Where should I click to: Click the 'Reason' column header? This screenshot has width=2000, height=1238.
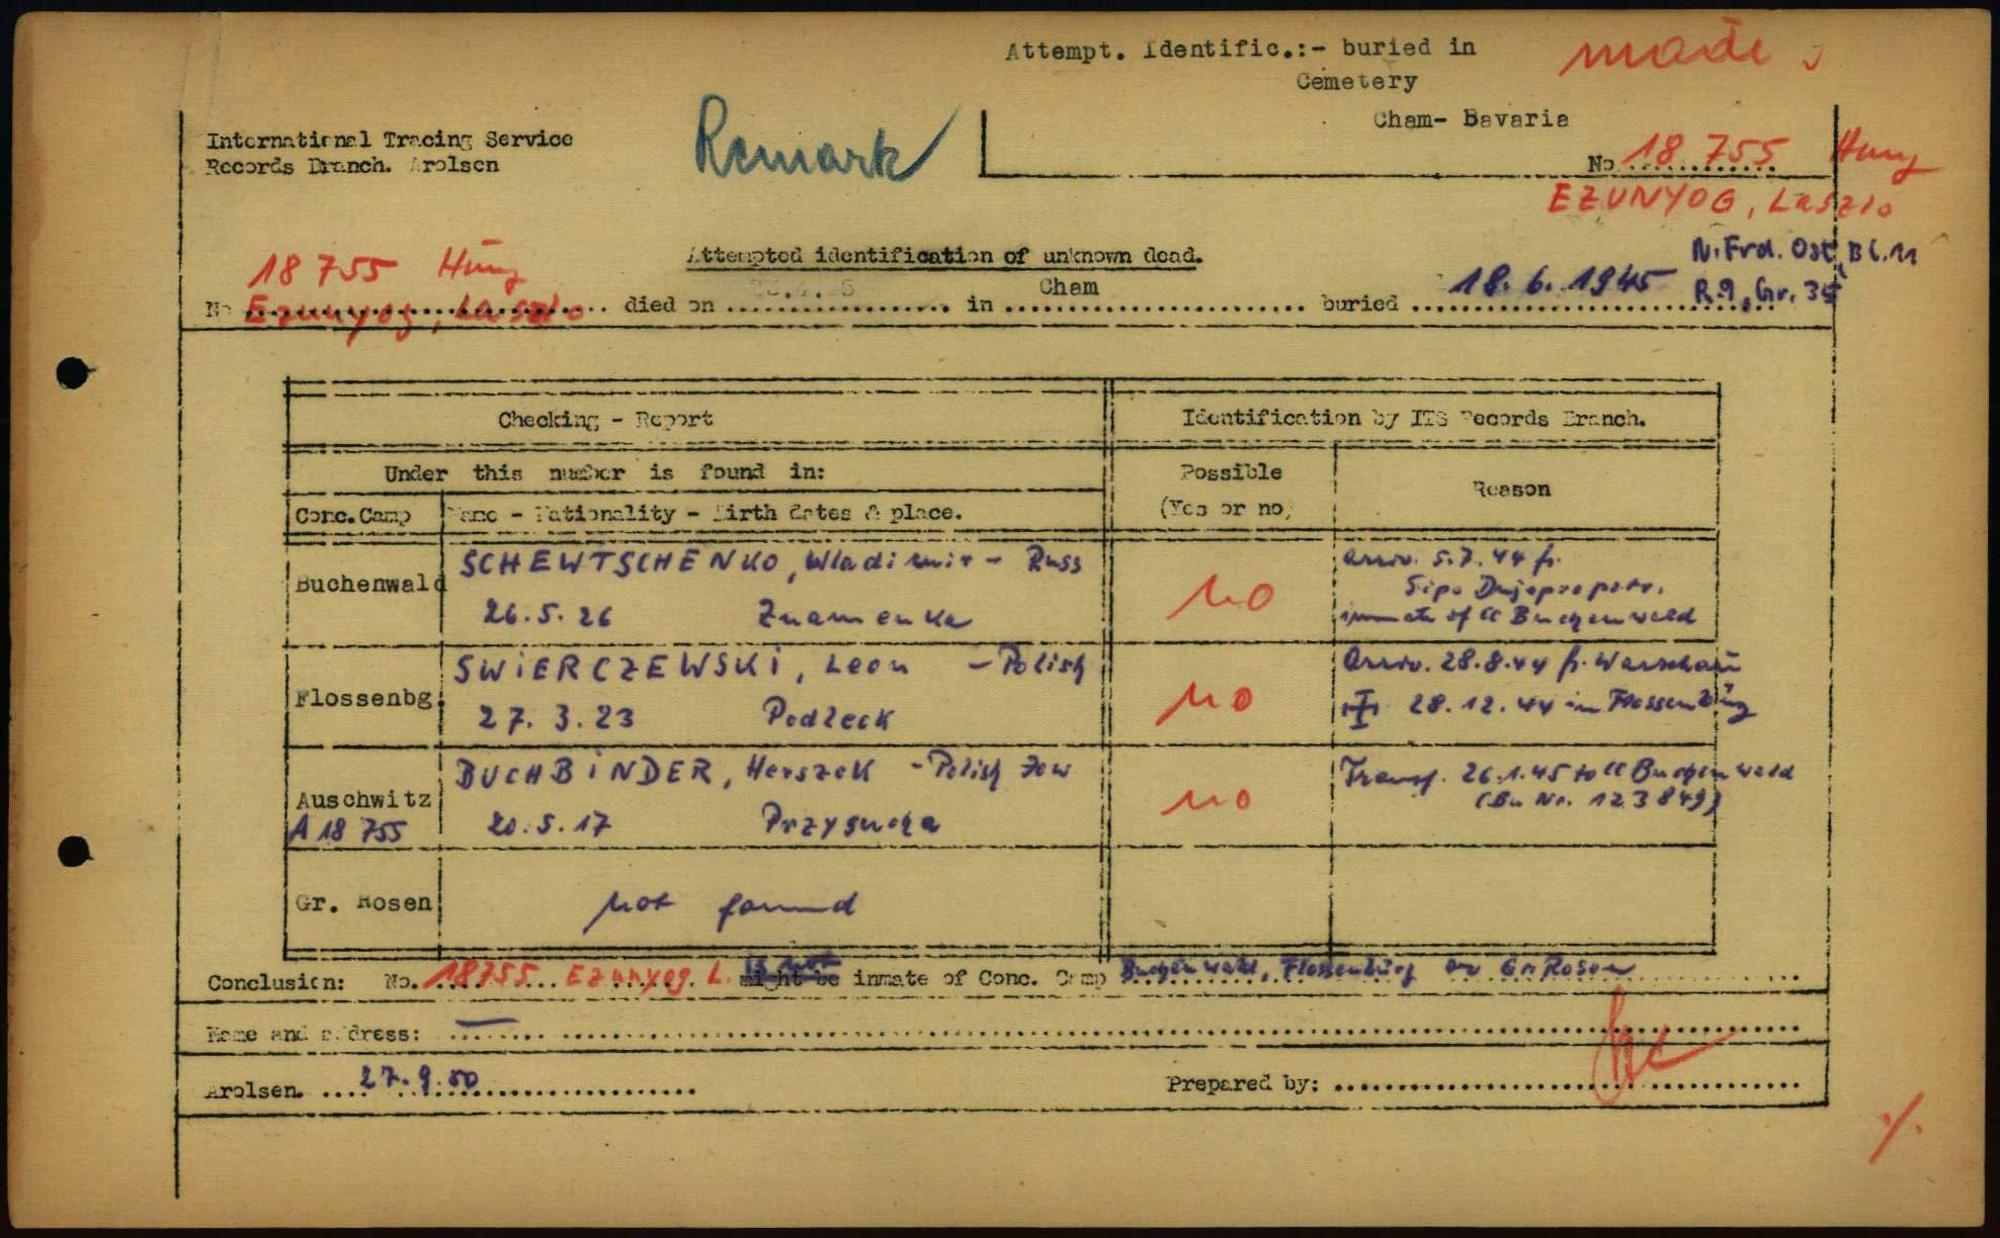point(1510,489)
